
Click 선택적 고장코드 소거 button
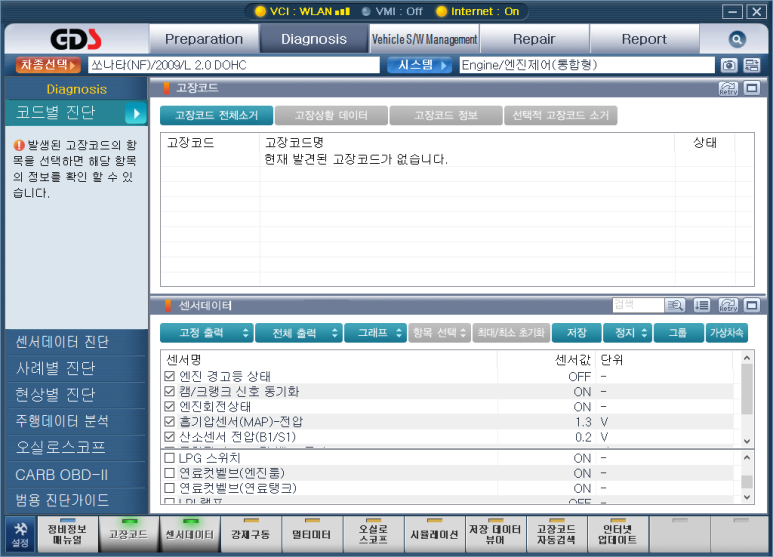click(561, 115)
